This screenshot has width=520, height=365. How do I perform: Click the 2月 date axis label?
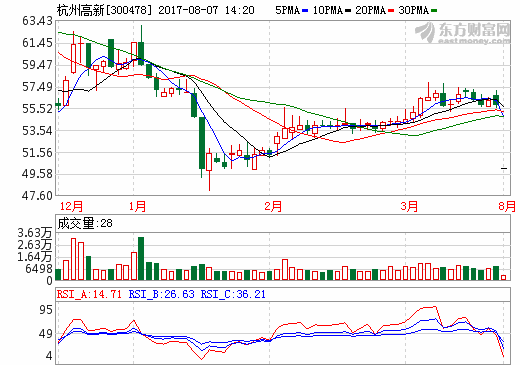click(x=273, y=206)
